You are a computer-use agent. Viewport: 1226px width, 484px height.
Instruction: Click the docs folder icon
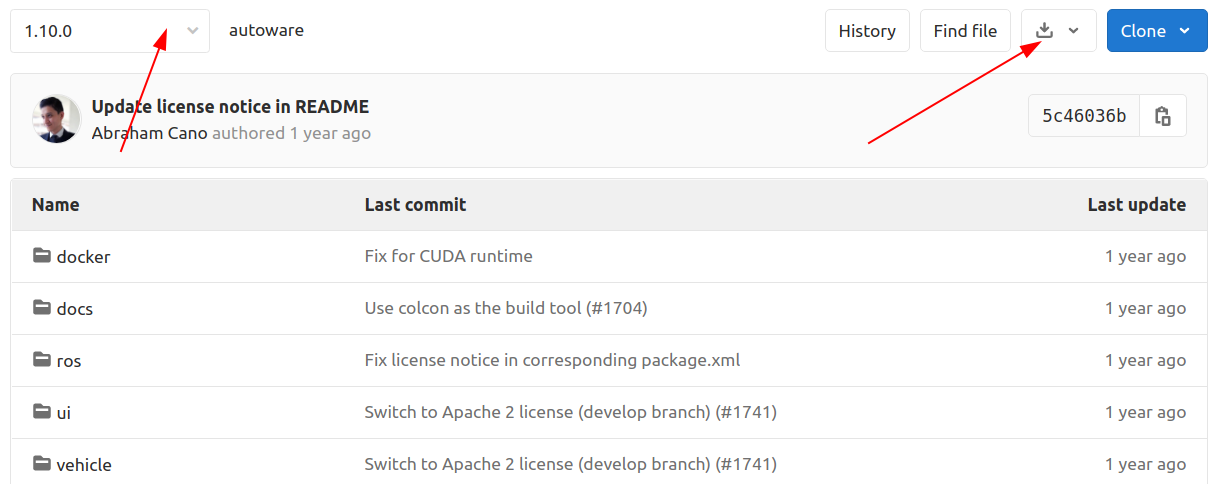[41, 308]
